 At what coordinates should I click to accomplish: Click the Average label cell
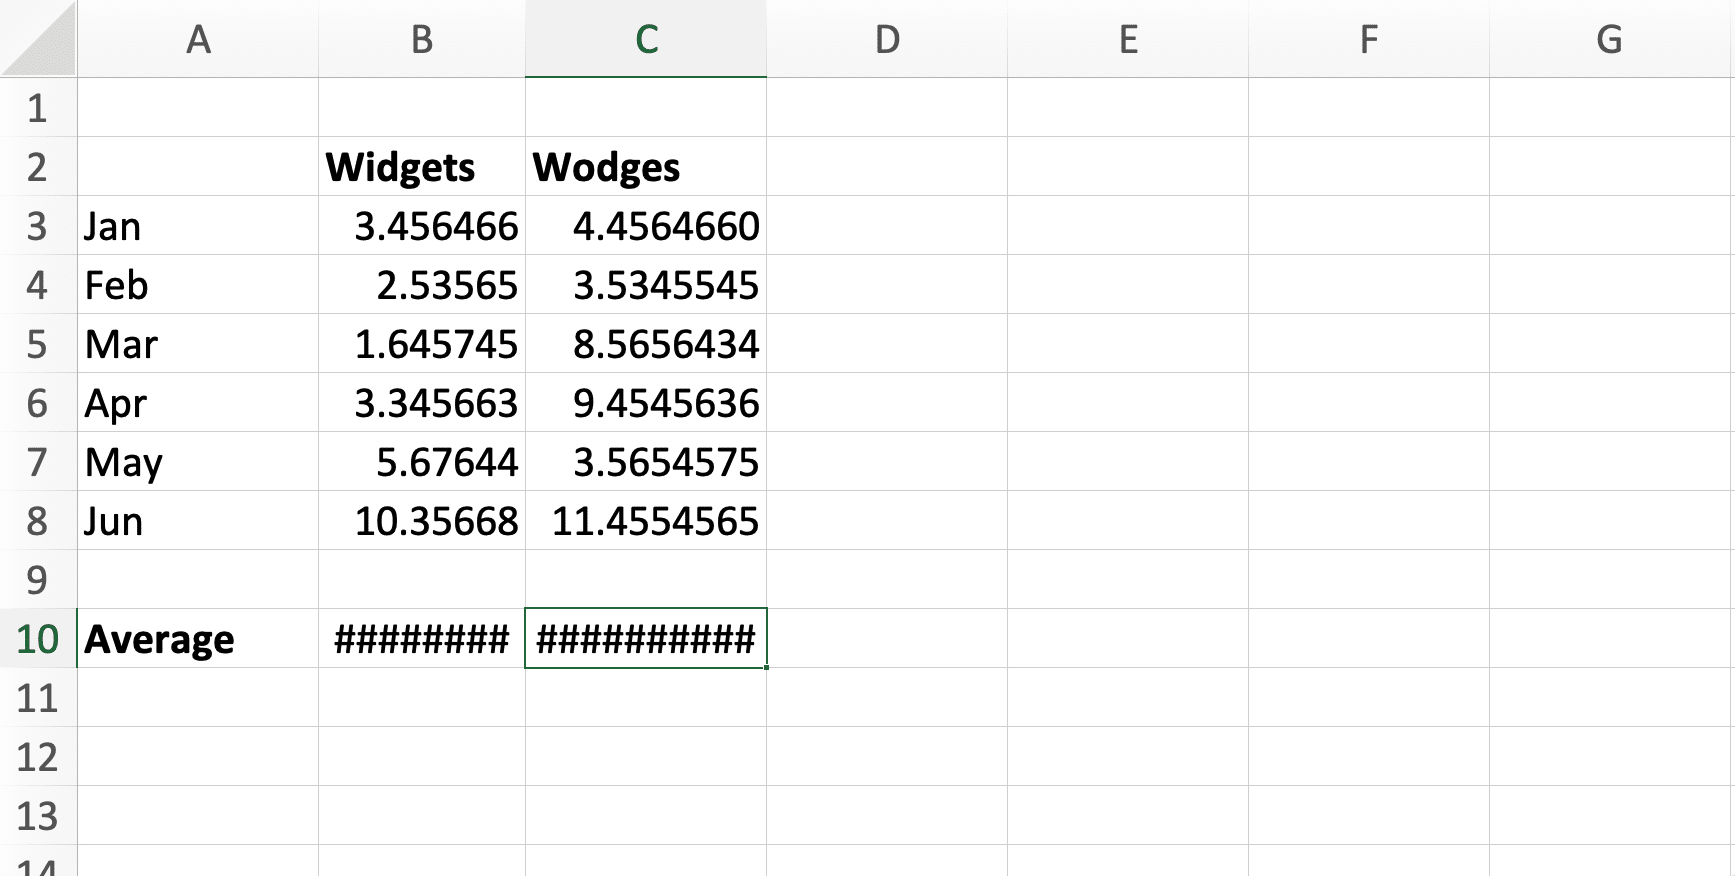click(x=198, y=638)
